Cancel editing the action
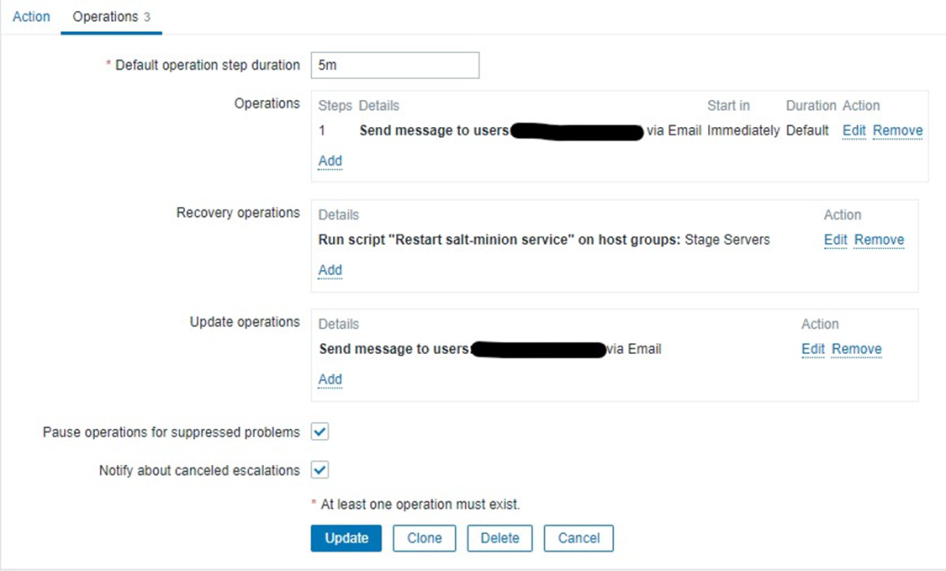Viewport: 946px width, 571px height. tap(578, 538)
